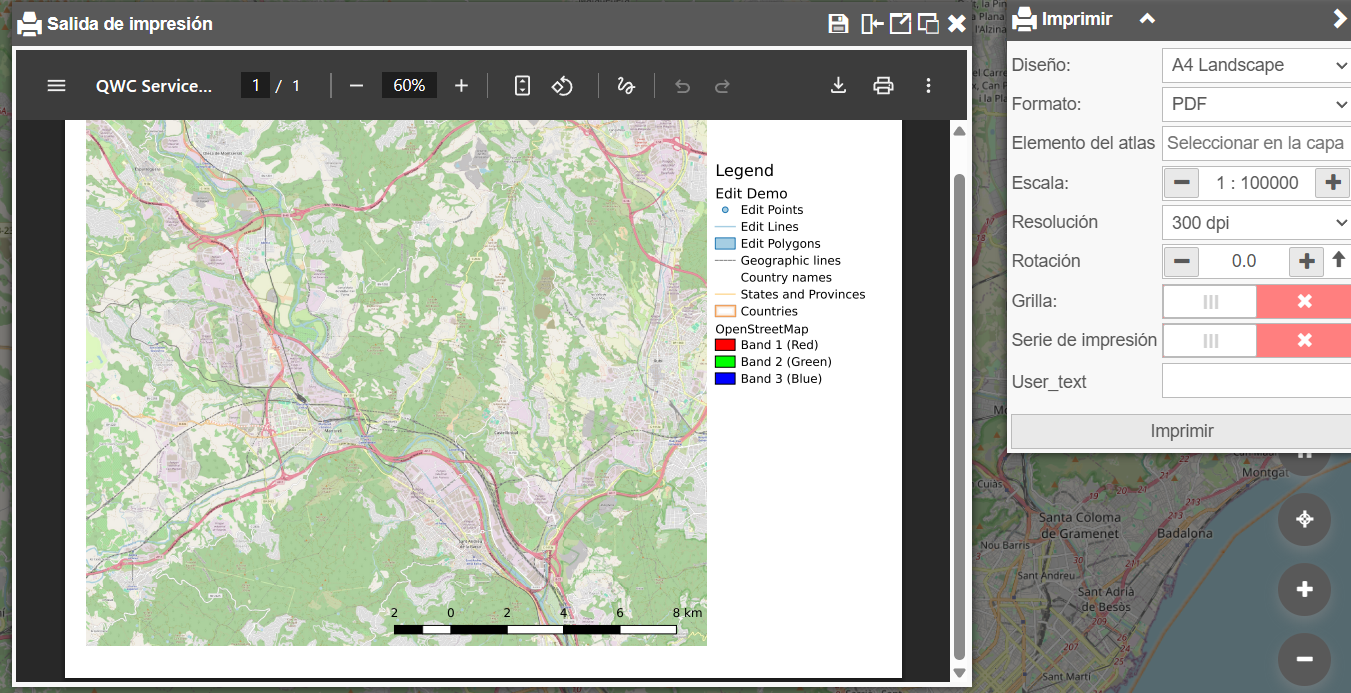
Task: Open the Diseño dropdown
Action: point(1256,65)
